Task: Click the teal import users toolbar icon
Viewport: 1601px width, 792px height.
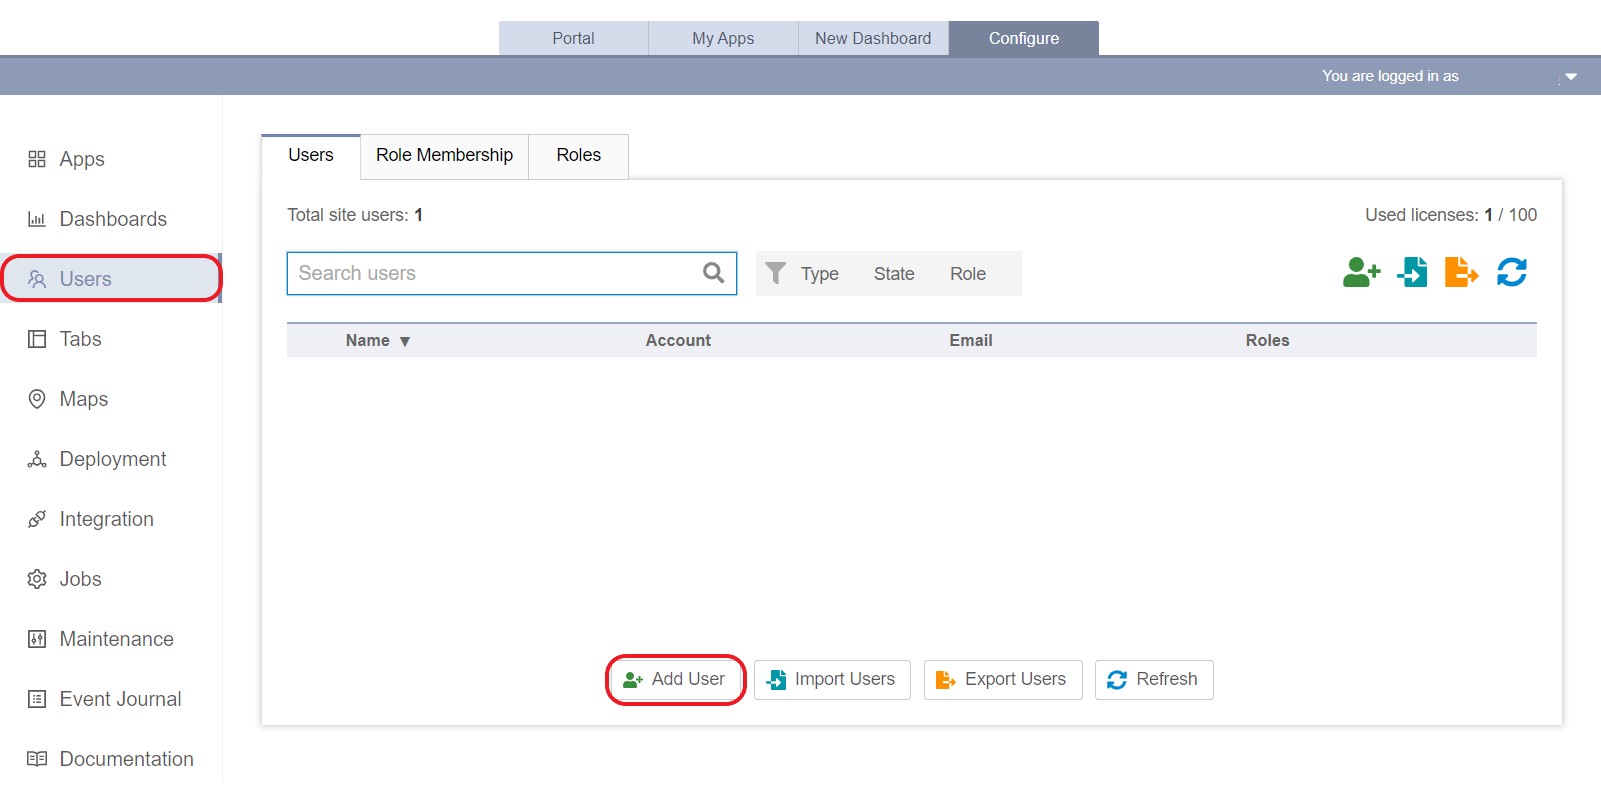Action: point(1412,272)
